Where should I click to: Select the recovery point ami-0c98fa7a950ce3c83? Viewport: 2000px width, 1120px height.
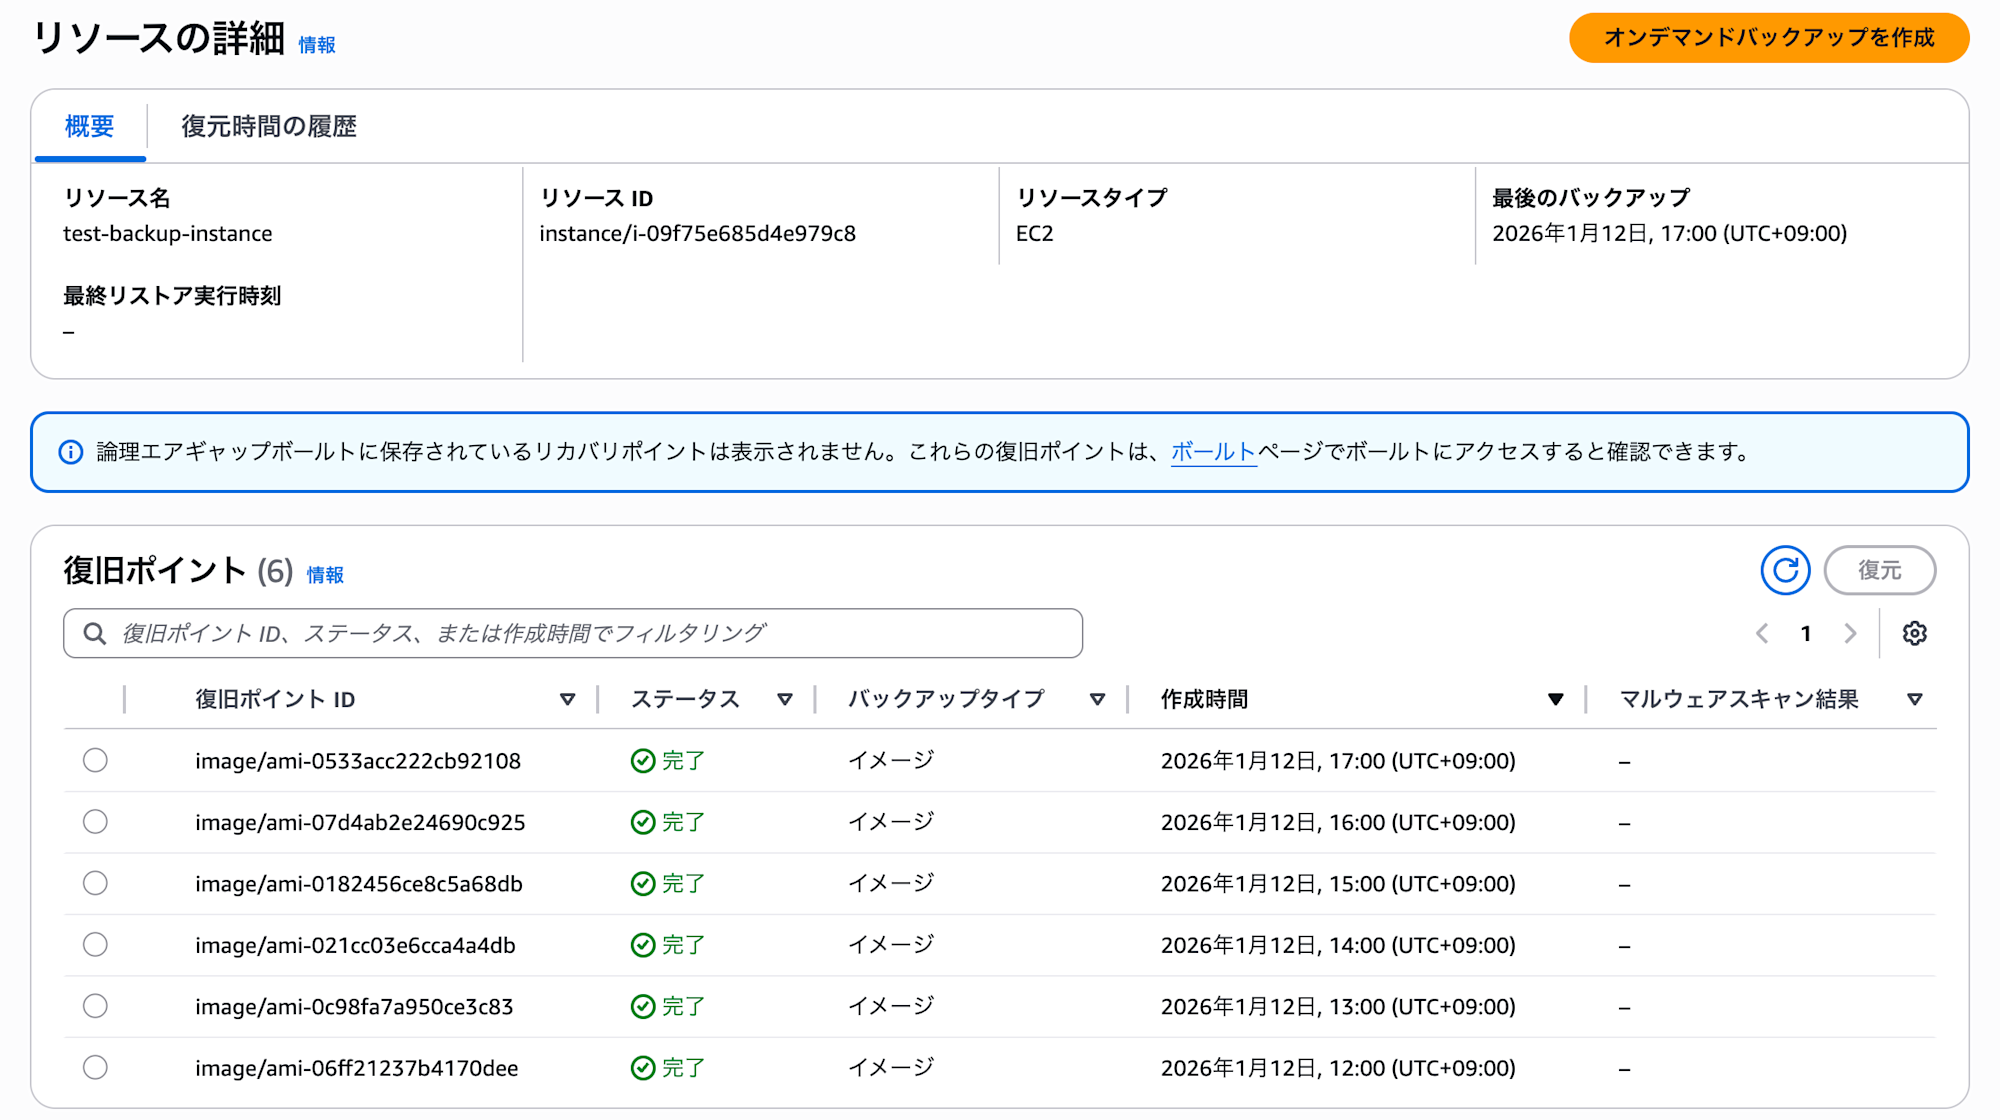click(x=95, y=1006)
